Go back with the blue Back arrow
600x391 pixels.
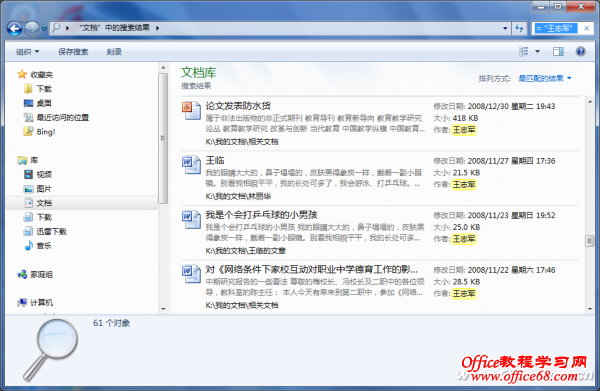15,29
